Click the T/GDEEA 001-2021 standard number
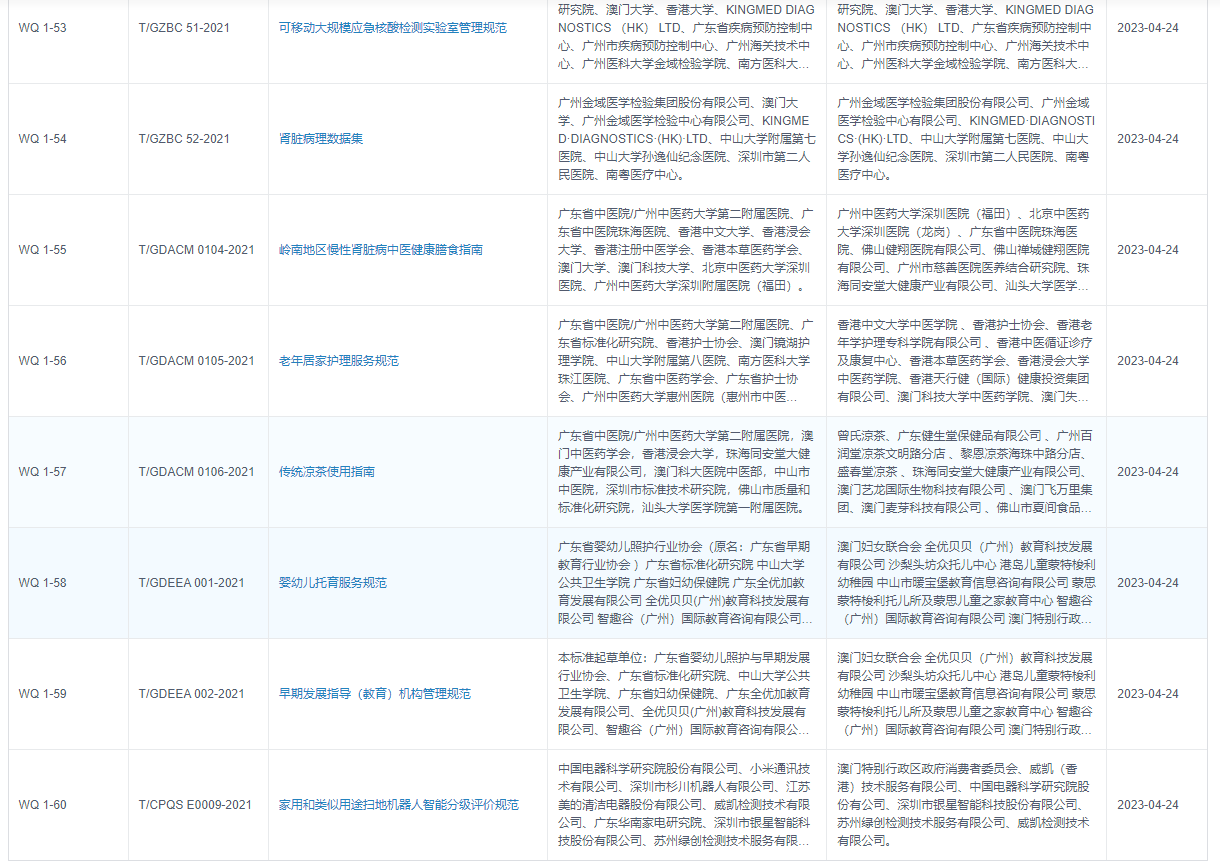Image resolution: width=1220 pixels, height=867 pixels. [x=191, y=583]
